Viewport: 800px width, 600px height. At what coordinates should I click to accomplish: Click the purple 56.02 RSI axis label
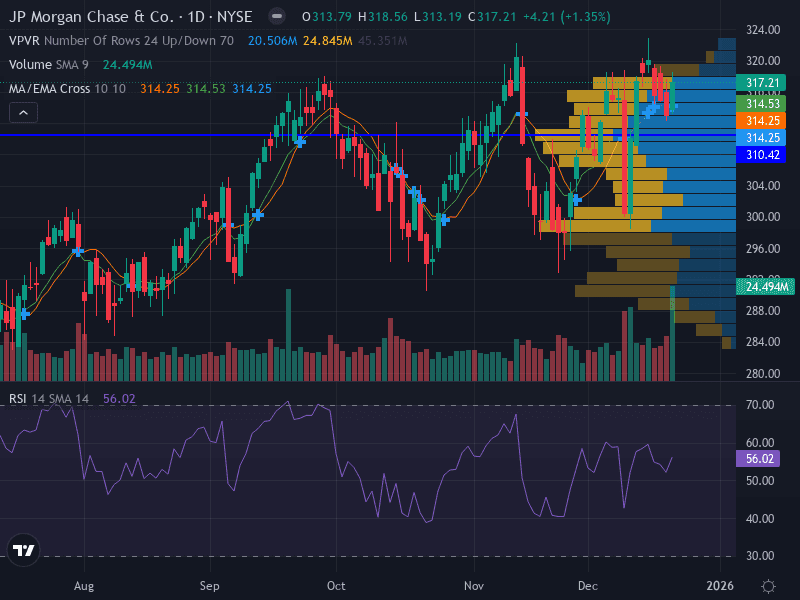pos(758,459)
